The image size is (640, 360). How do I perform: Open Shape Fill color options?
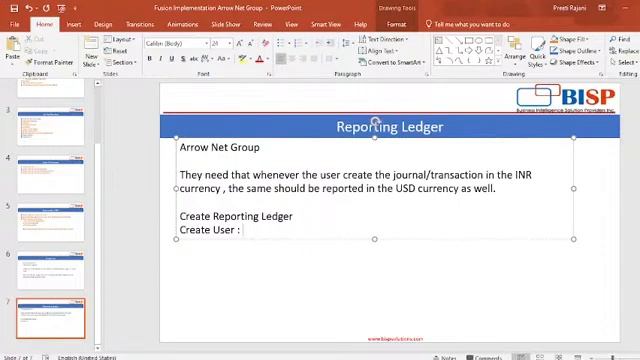coord(569,39)
